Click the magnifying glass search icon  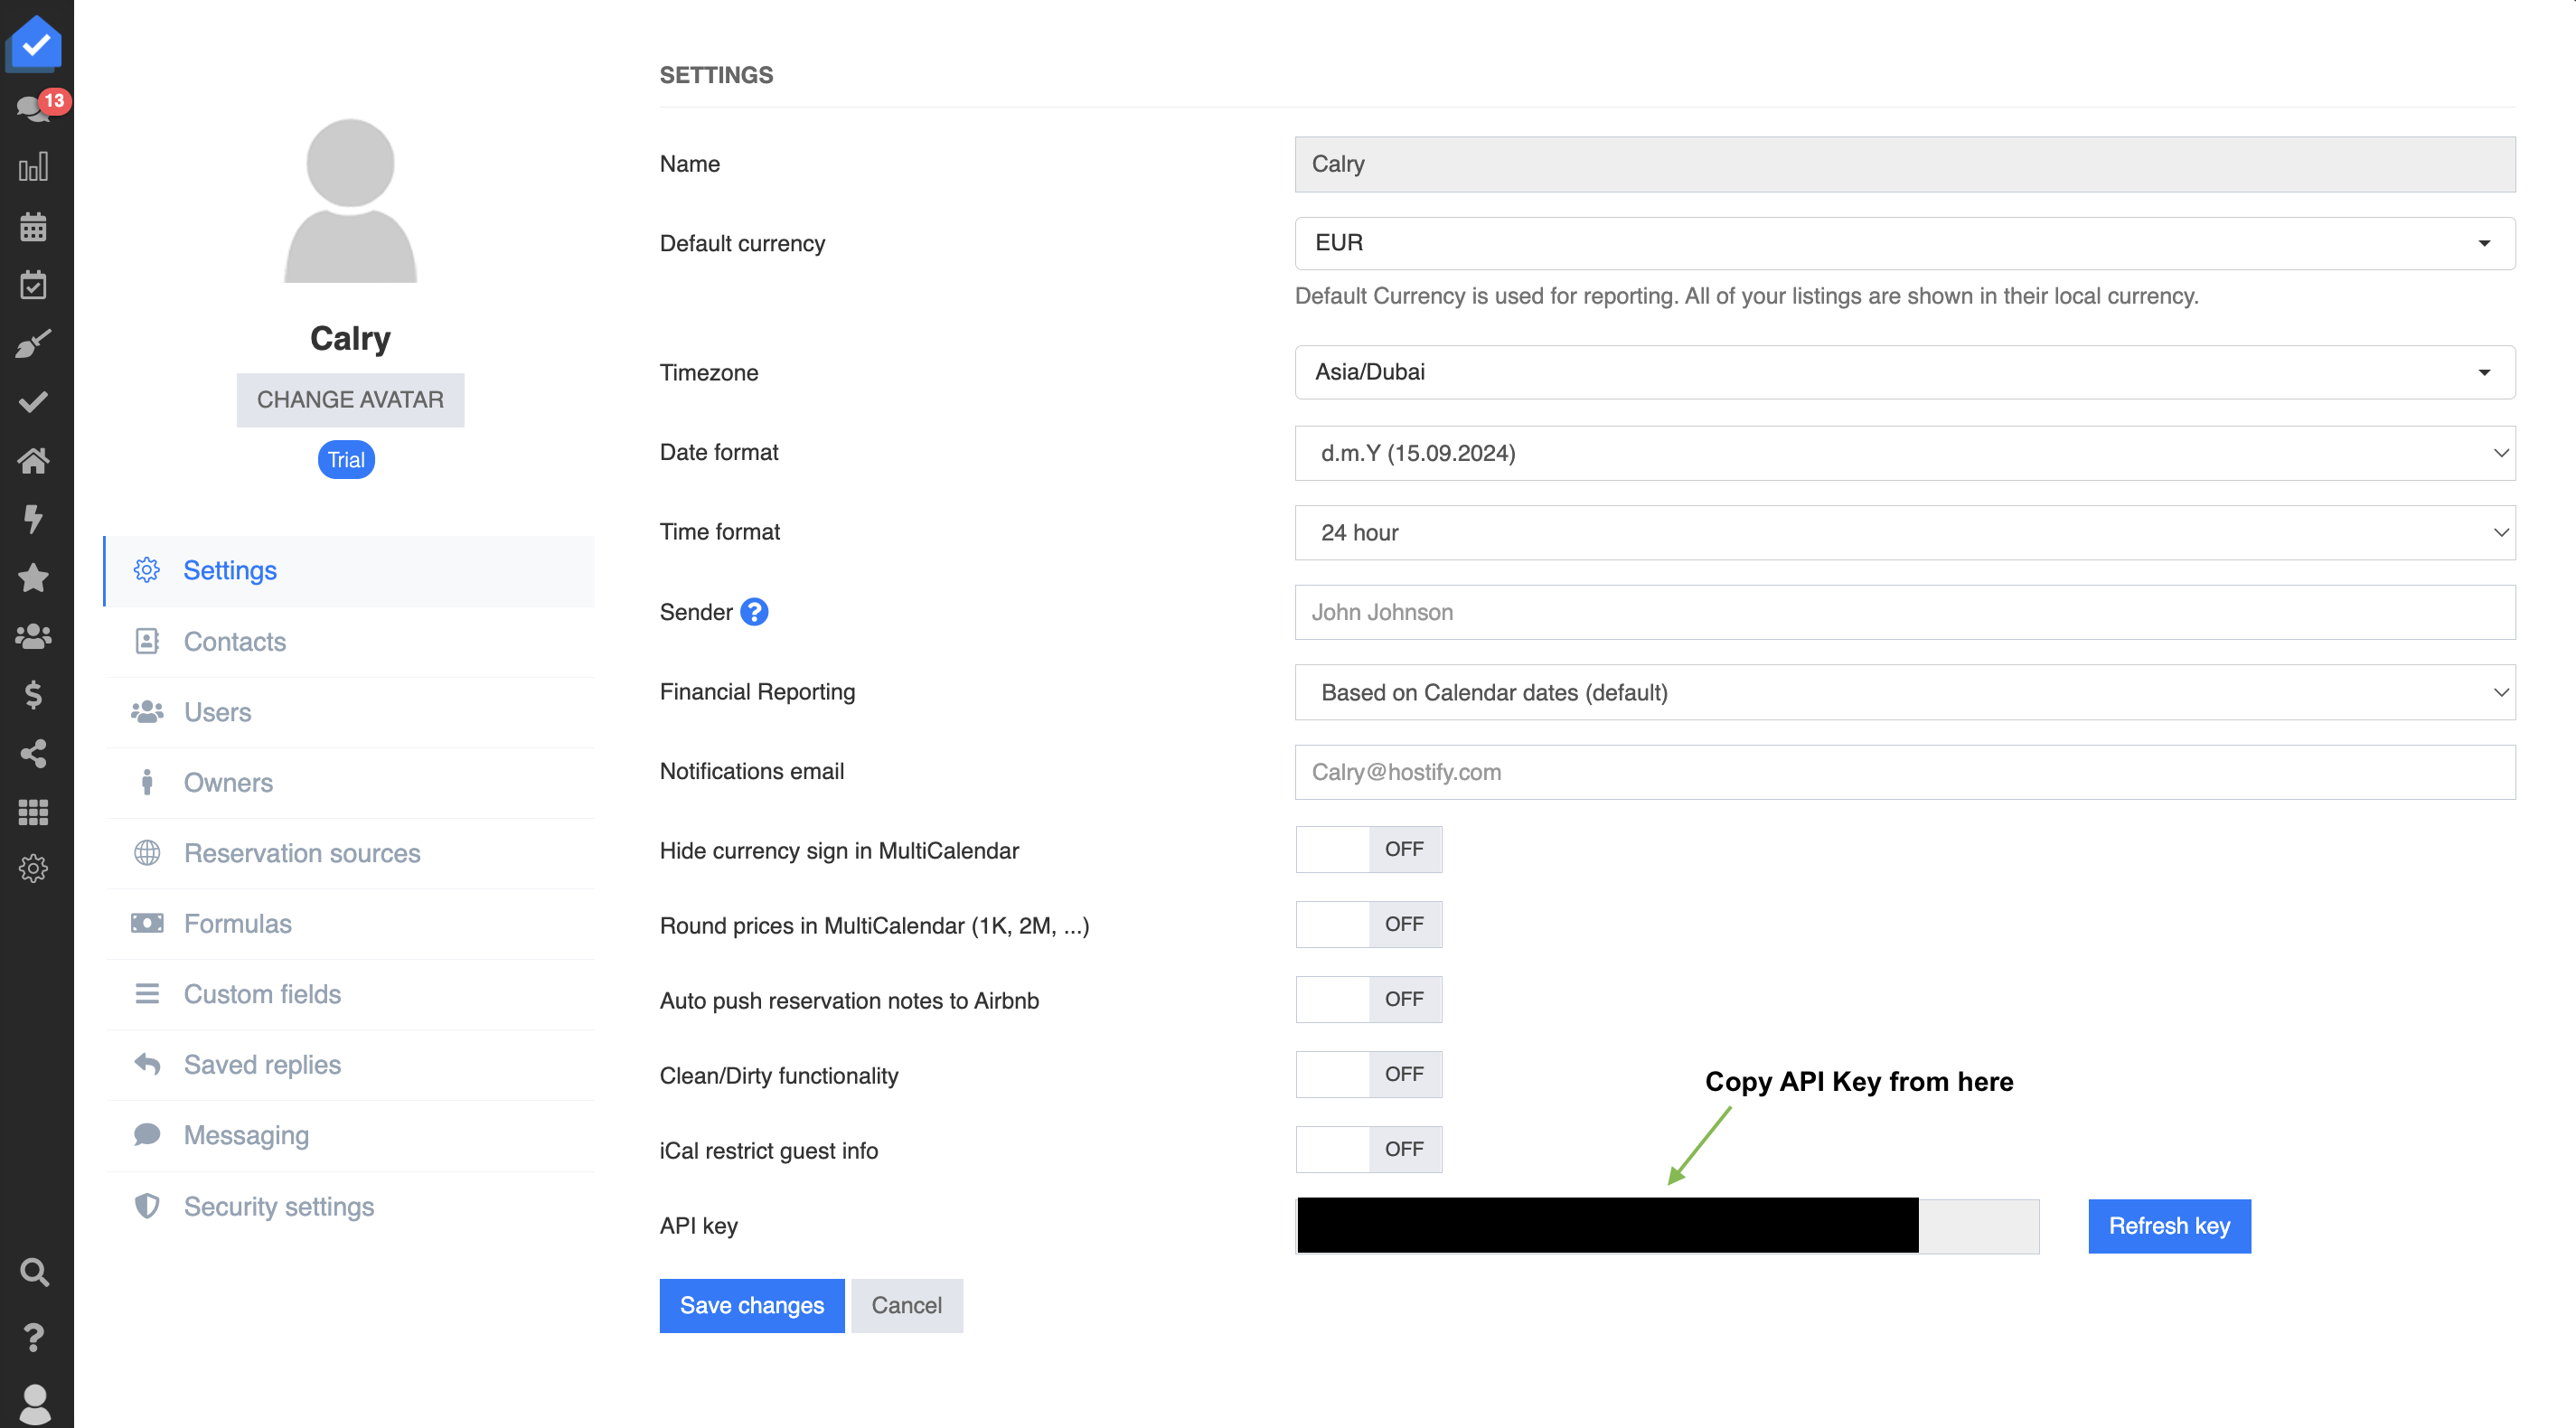pyautogui.click(x=34, y=1272)
